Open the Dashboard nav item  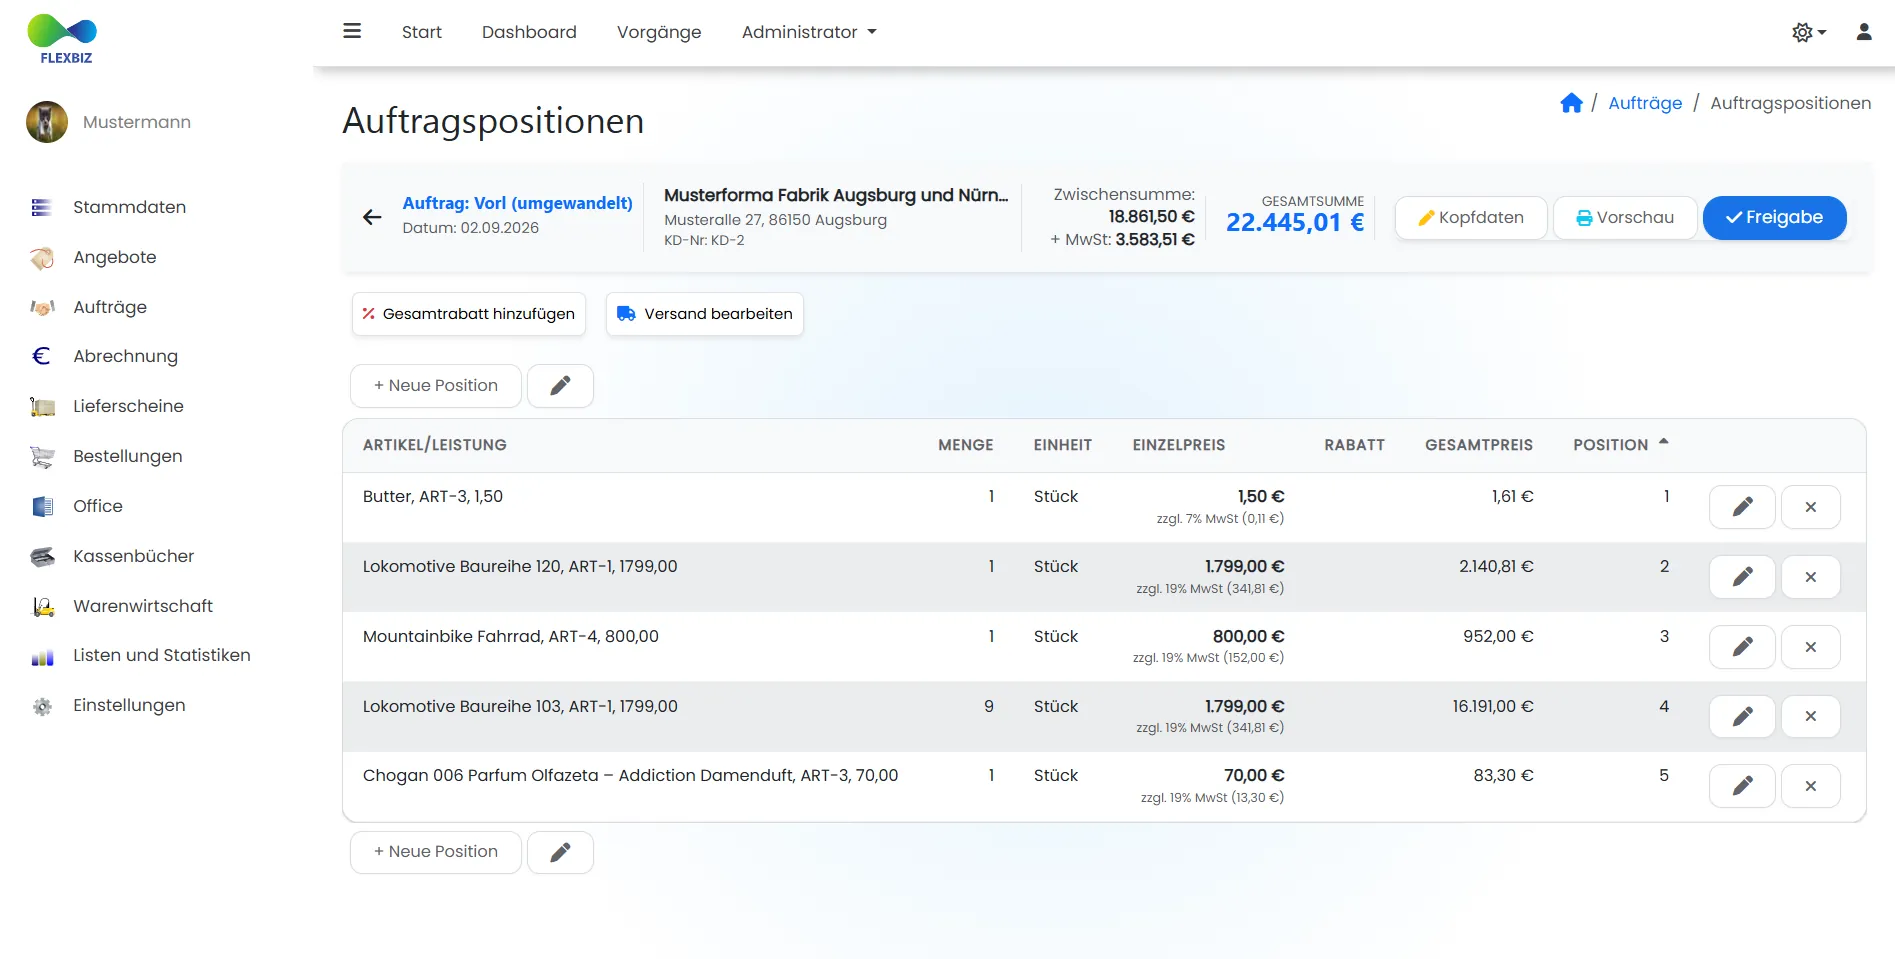529,32
